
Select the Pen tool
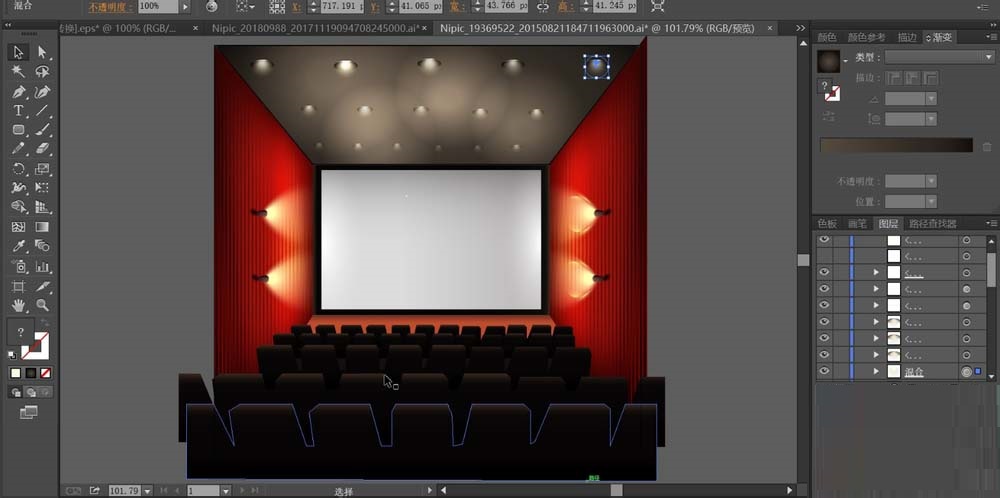tap(19, 91)
